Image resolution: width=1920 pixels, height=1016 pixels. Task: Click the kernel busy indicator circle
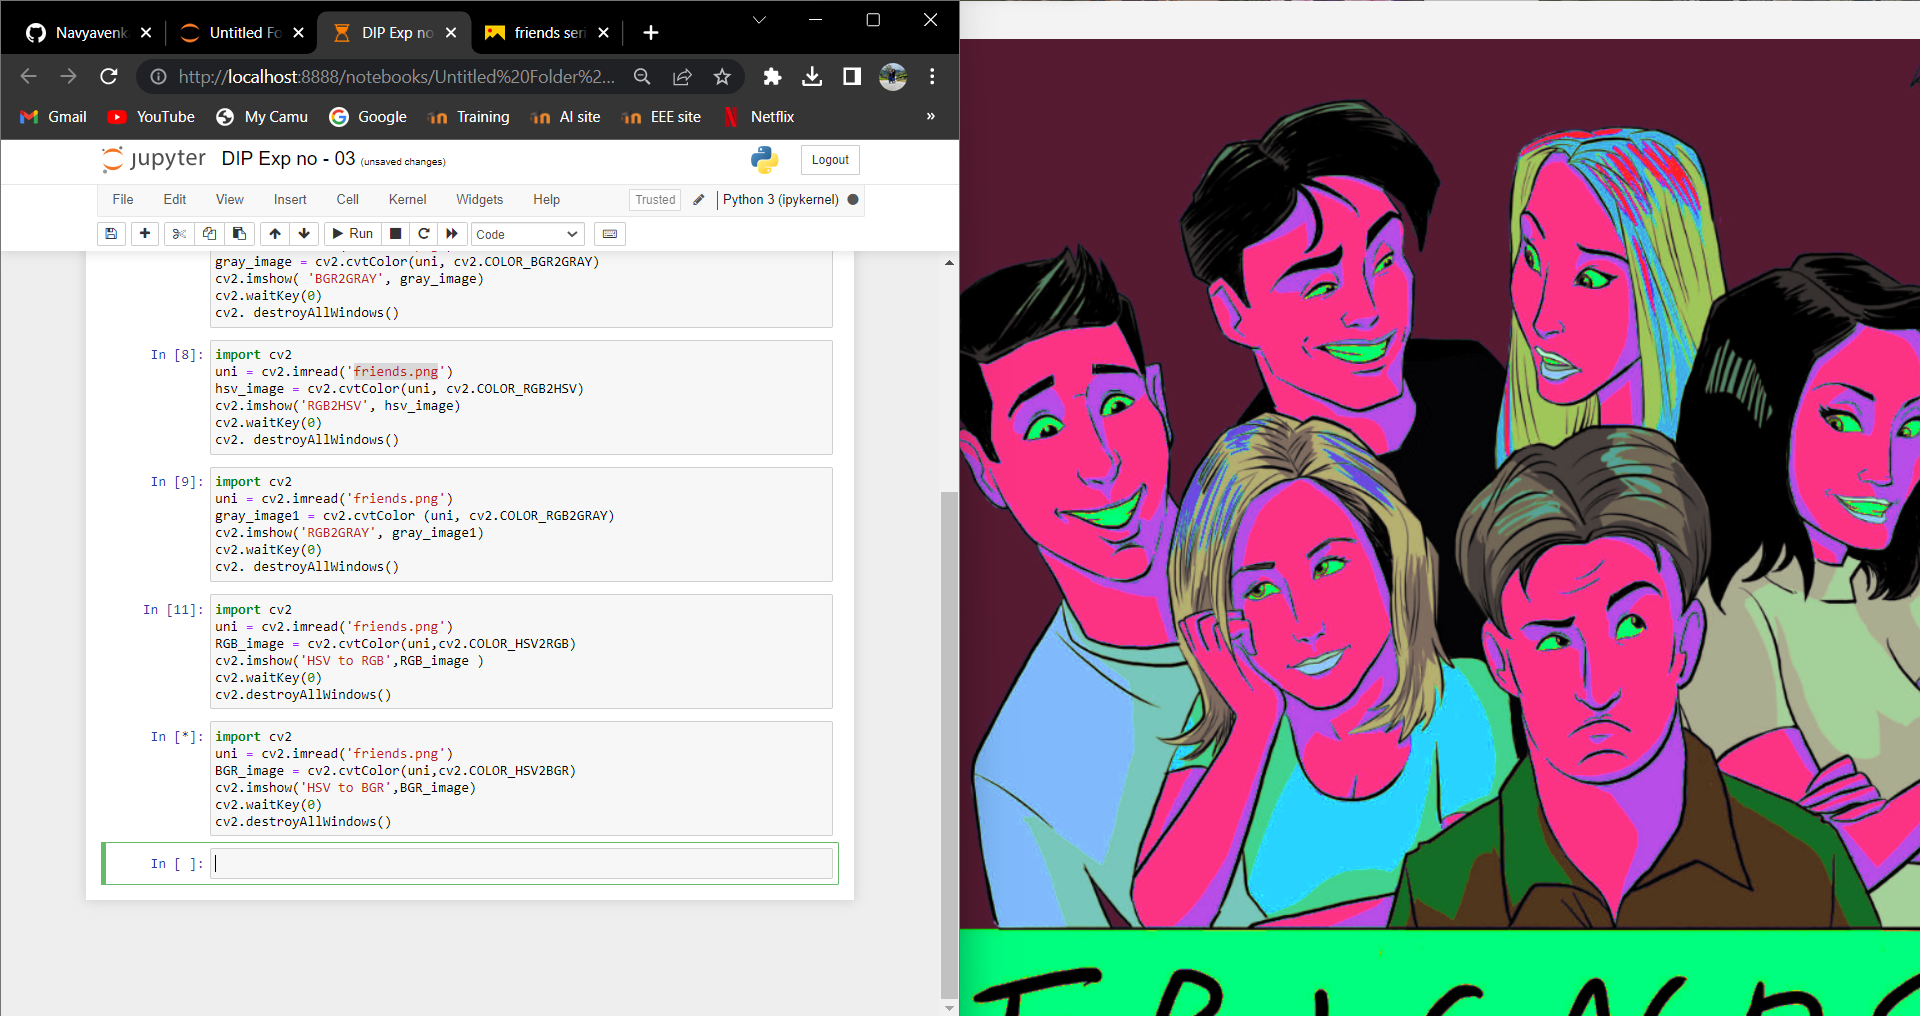tap(853, 200)
